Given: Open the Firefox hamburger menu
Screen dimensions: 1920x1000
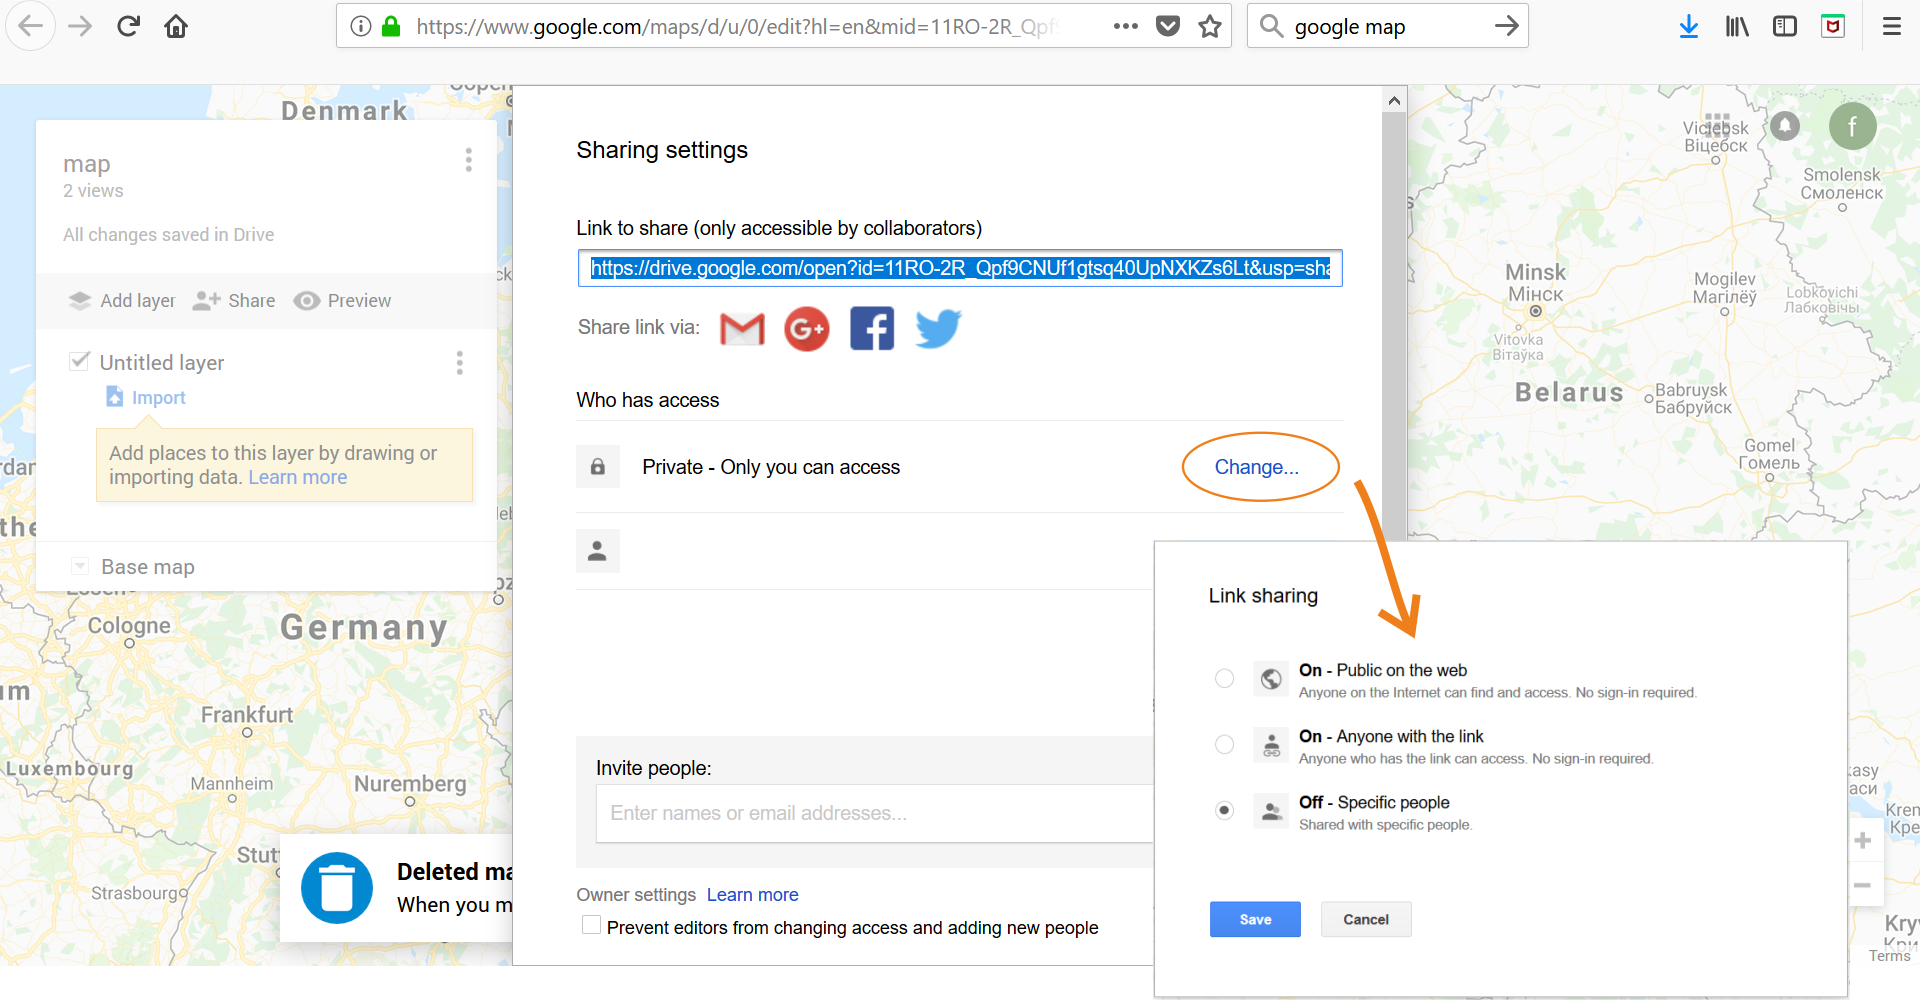Looking at the screenshot, I should click(x=1892, y=26).
